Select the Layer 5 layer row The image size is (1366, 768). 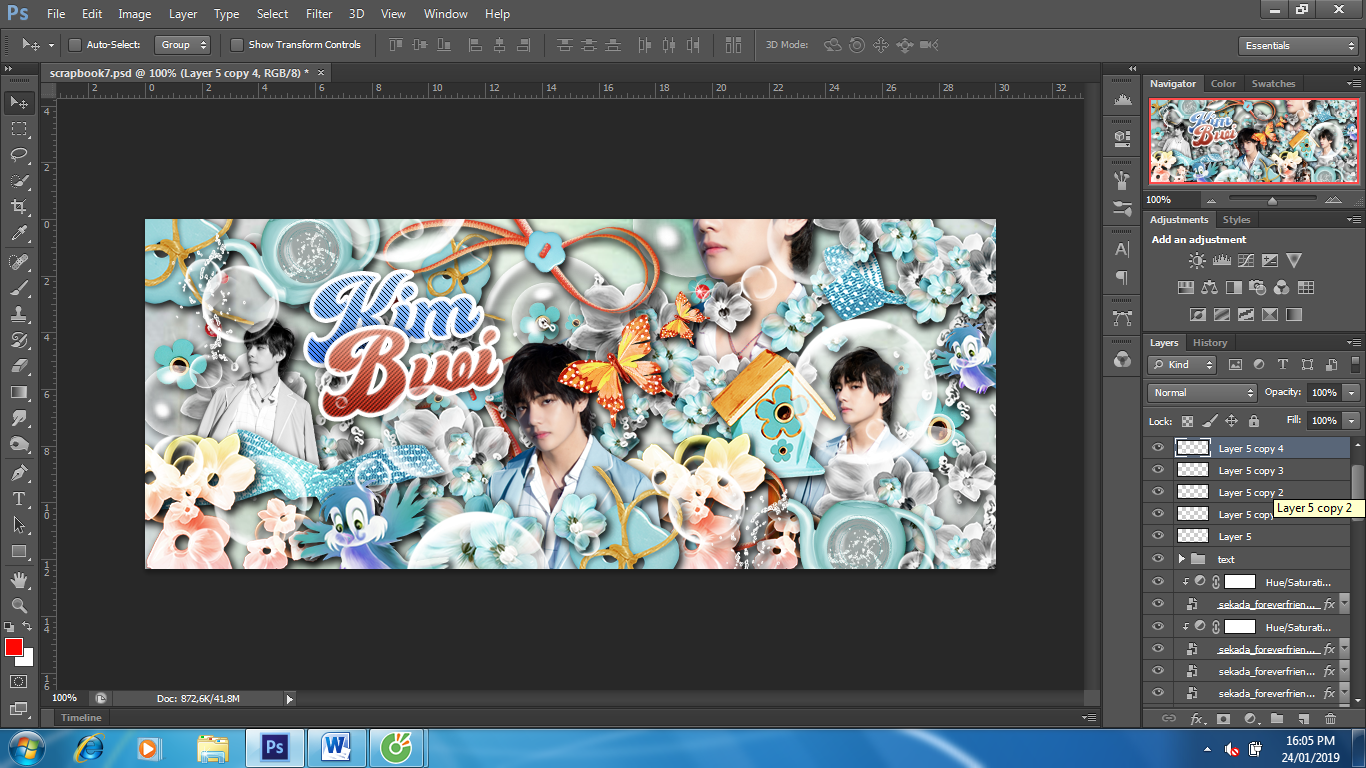tap(1235, 537)
